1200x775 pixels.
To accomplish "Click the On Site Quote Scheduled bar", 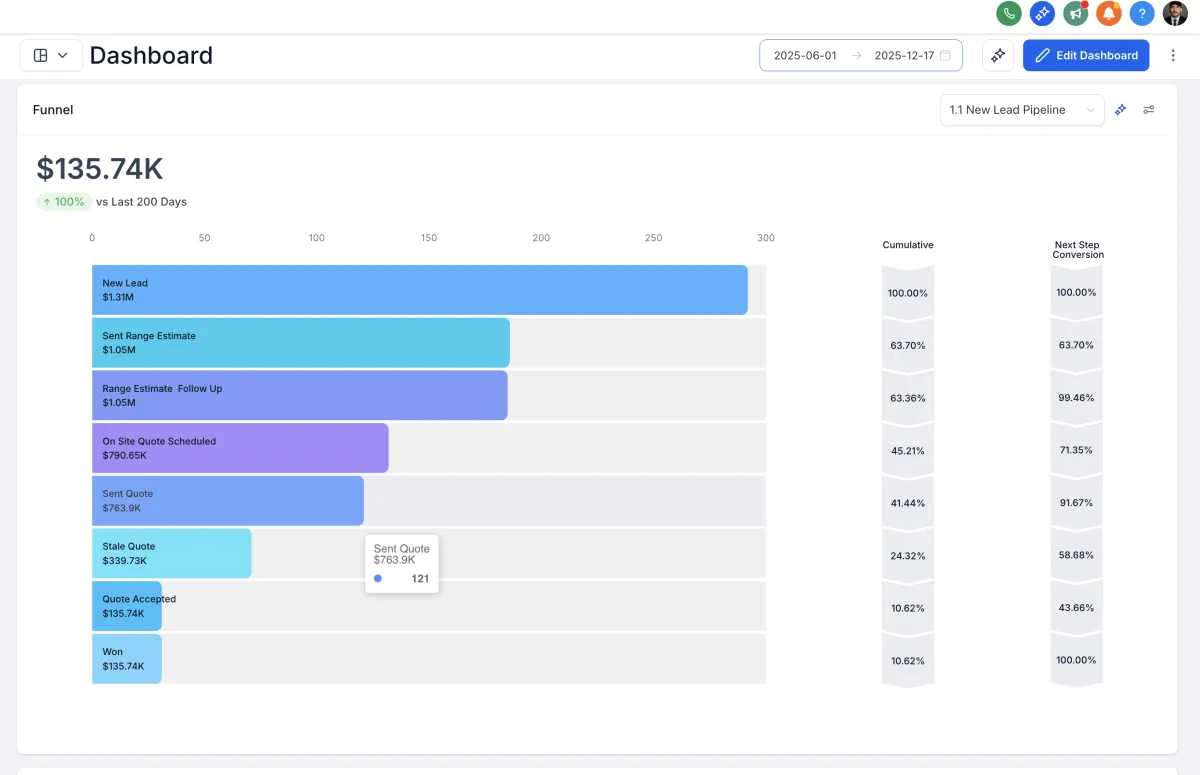I will pos(240,448).
